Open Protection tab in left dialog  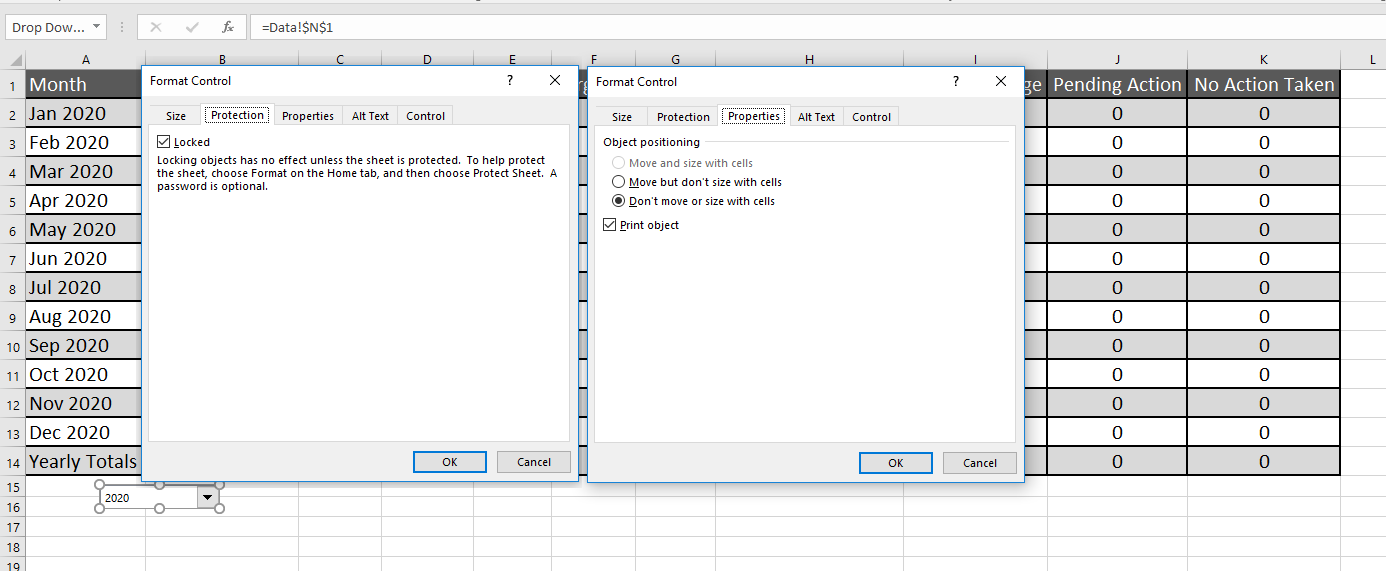pos(237,115)
